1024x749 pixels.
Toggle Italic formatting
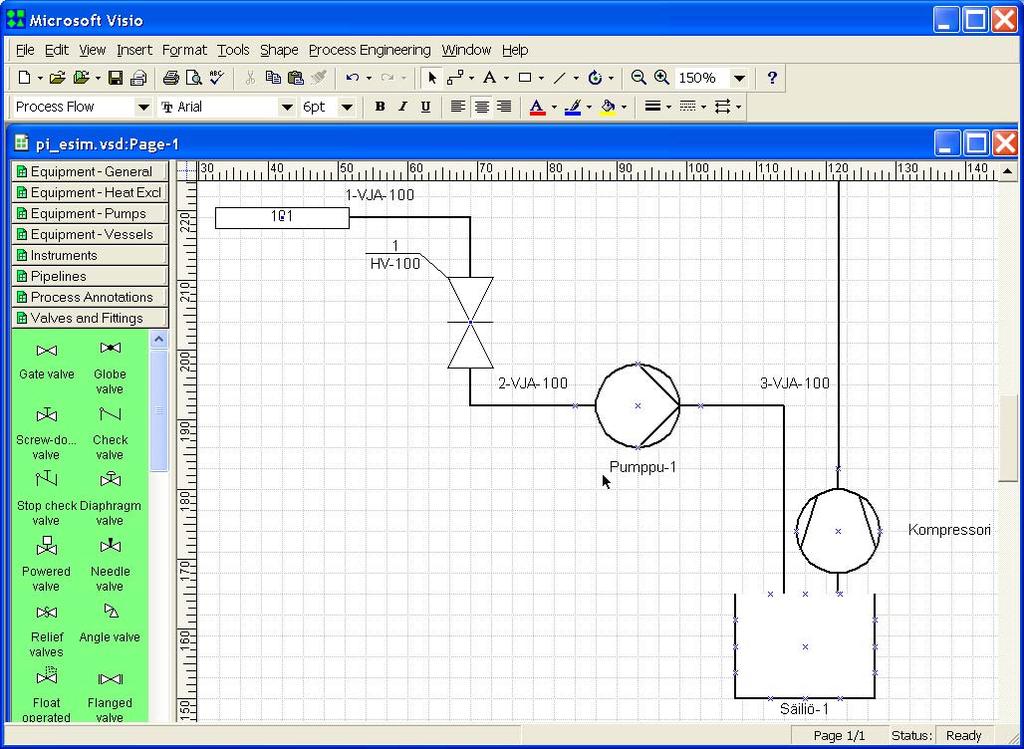tap(402, 107)
